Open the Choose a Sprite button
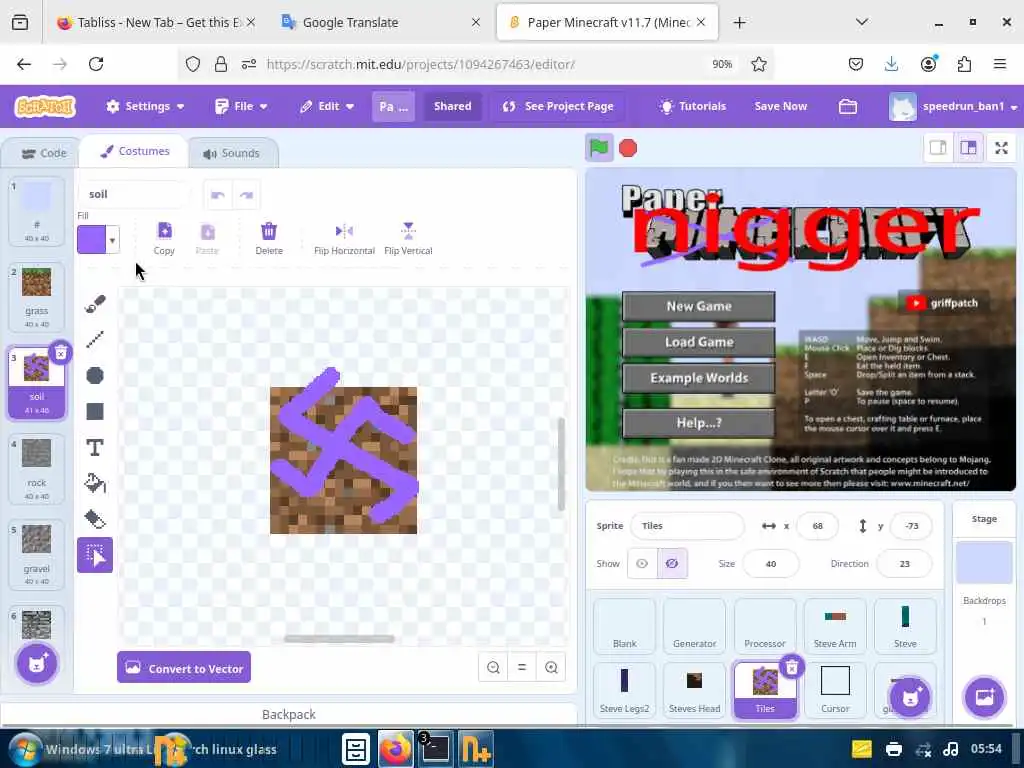The image size is (1024, 768). pyautogui.click(x=910, y=697)
